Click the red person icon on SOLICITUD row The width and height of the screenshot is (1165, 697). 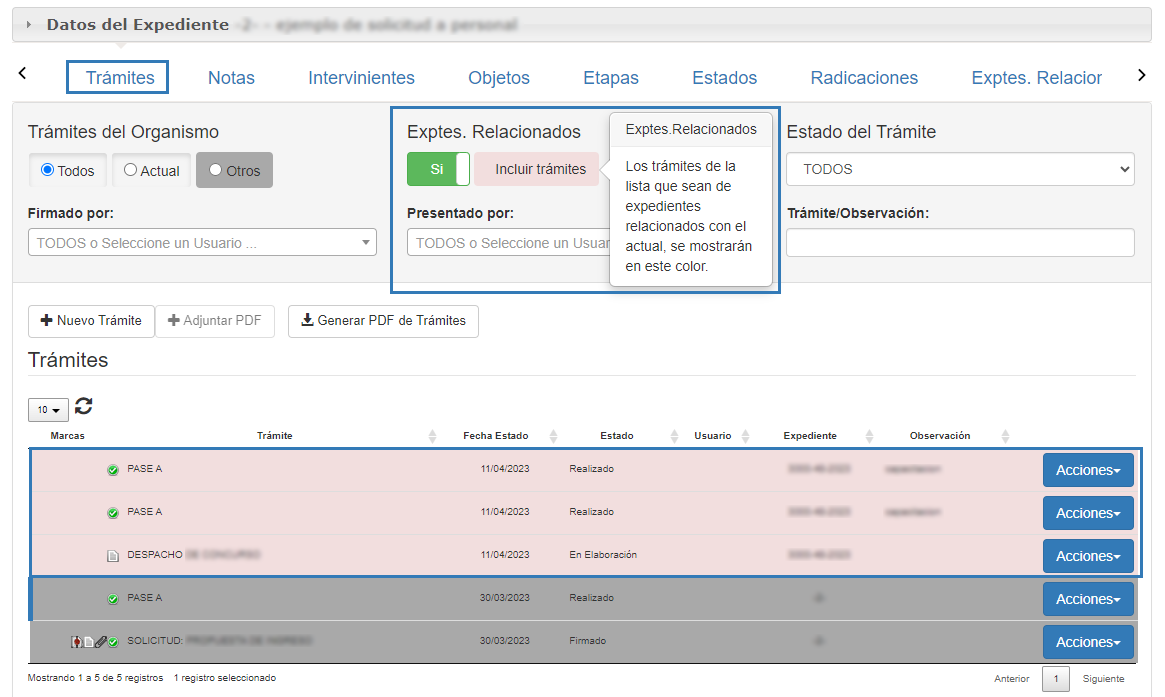click(77, 641)
